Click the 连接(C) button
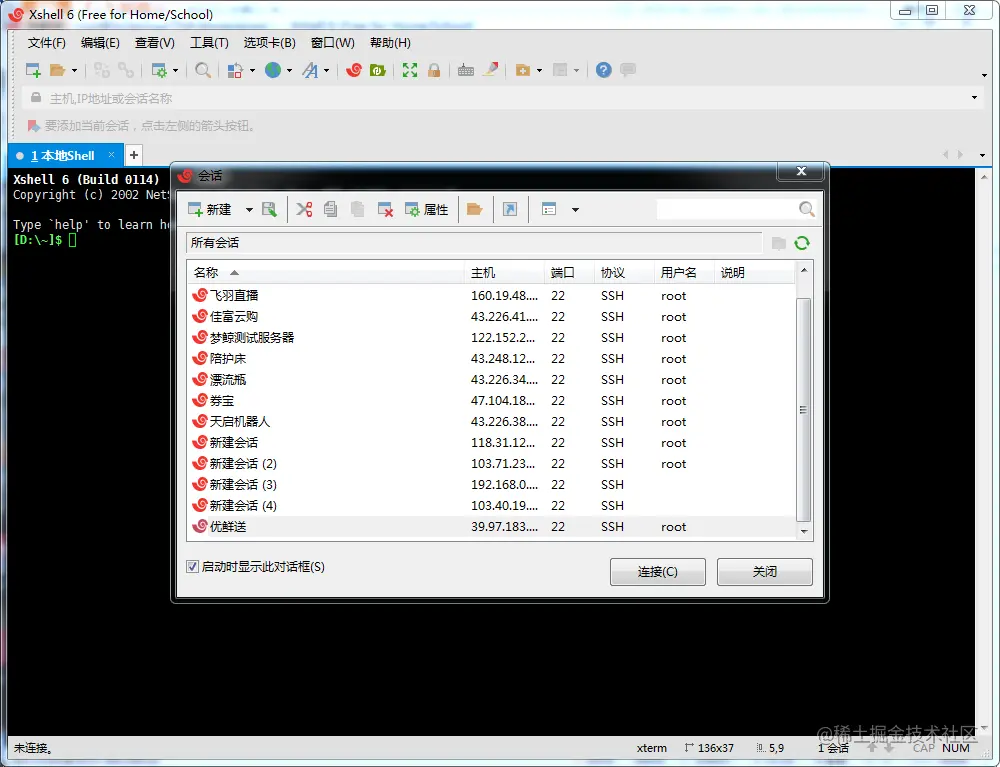The height and width of the screenshot is (767, 1000). [658, 572]
